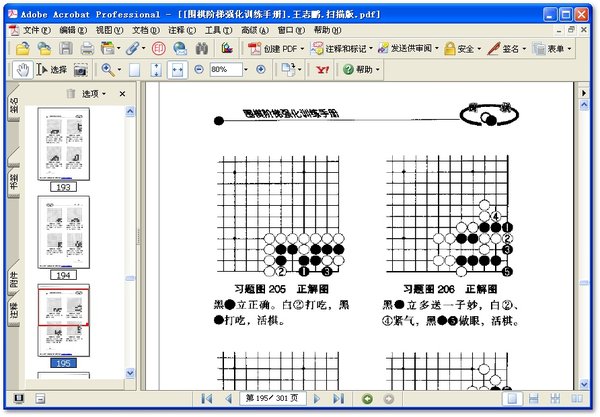This screenshot has height=417, width=600.
Task: Open the Window menu (窗口)
Action: click(x=291, y=30)
